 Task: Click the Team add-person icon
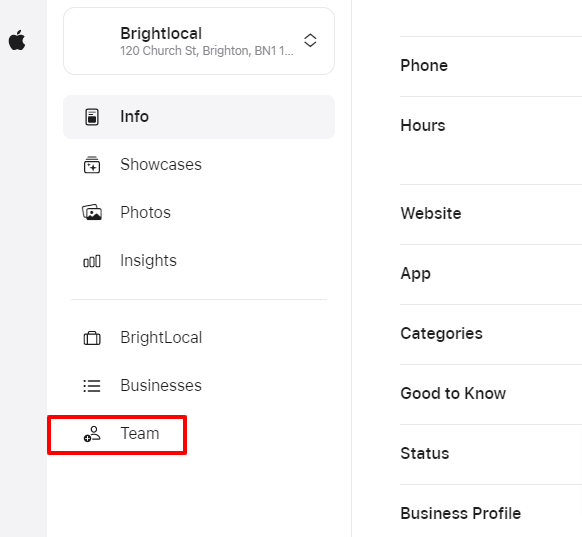(x=92, y=433)
